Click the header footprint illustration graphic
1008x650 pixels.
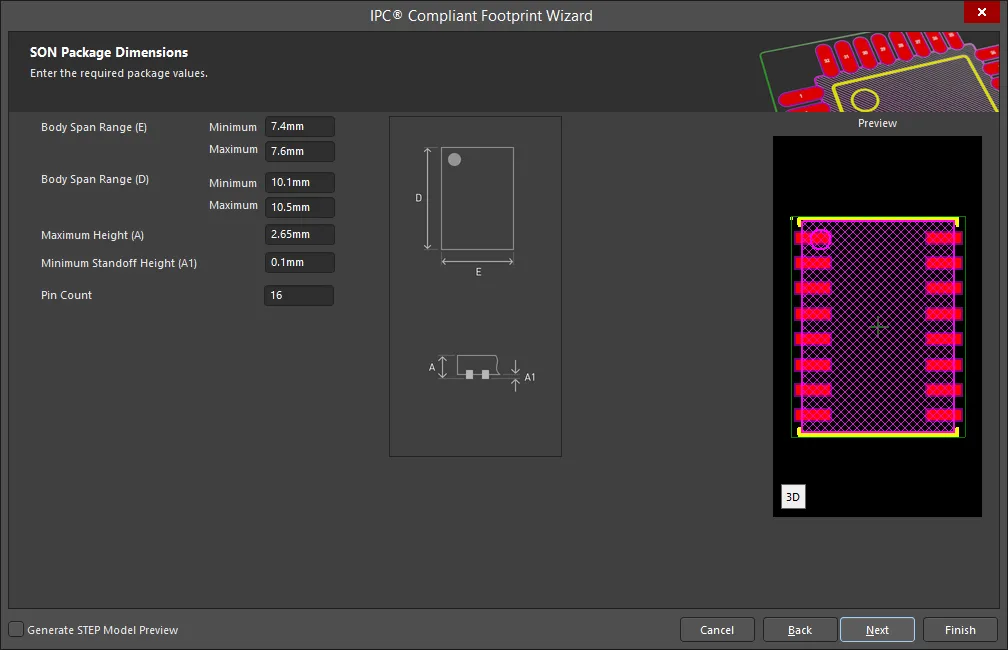point(879,71)
